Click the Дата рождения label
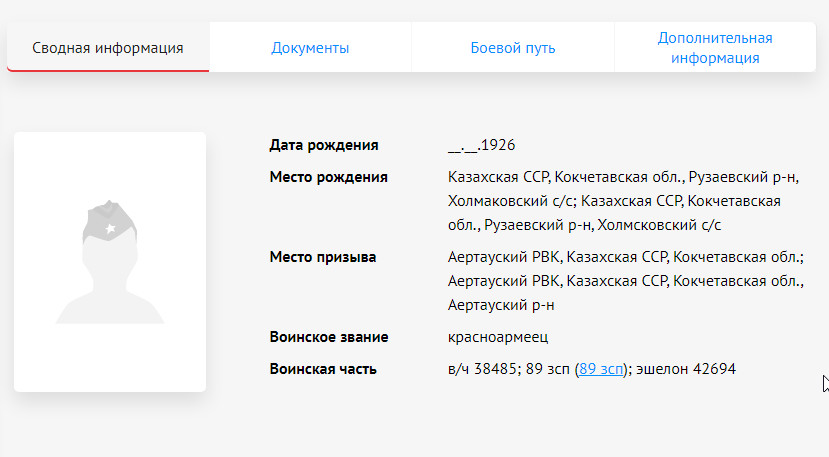Screen dimensions: 829x457 pyautogui.click(x=324, y=145)
